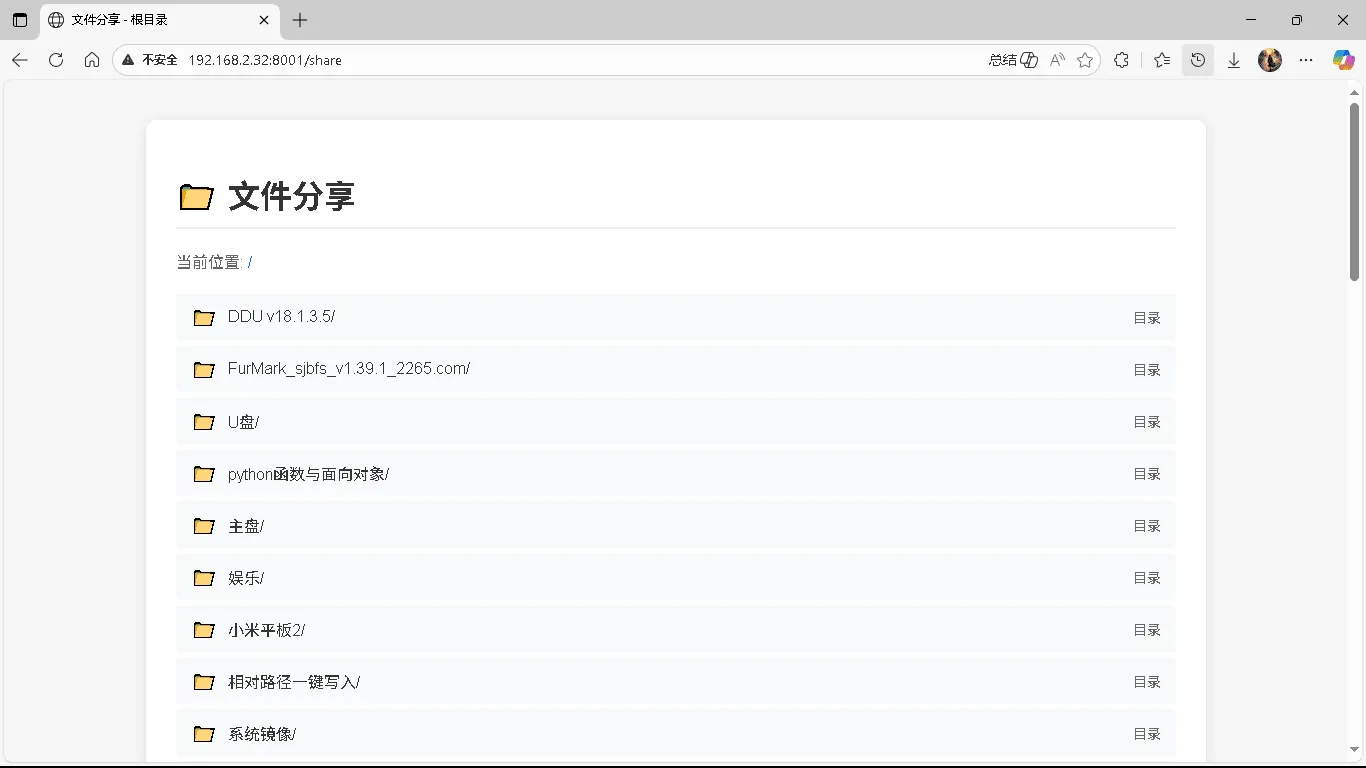The width and height of the screenshot is (1366, 768).
Task: Open the browser settings menu (...)
Action: 1306,60
